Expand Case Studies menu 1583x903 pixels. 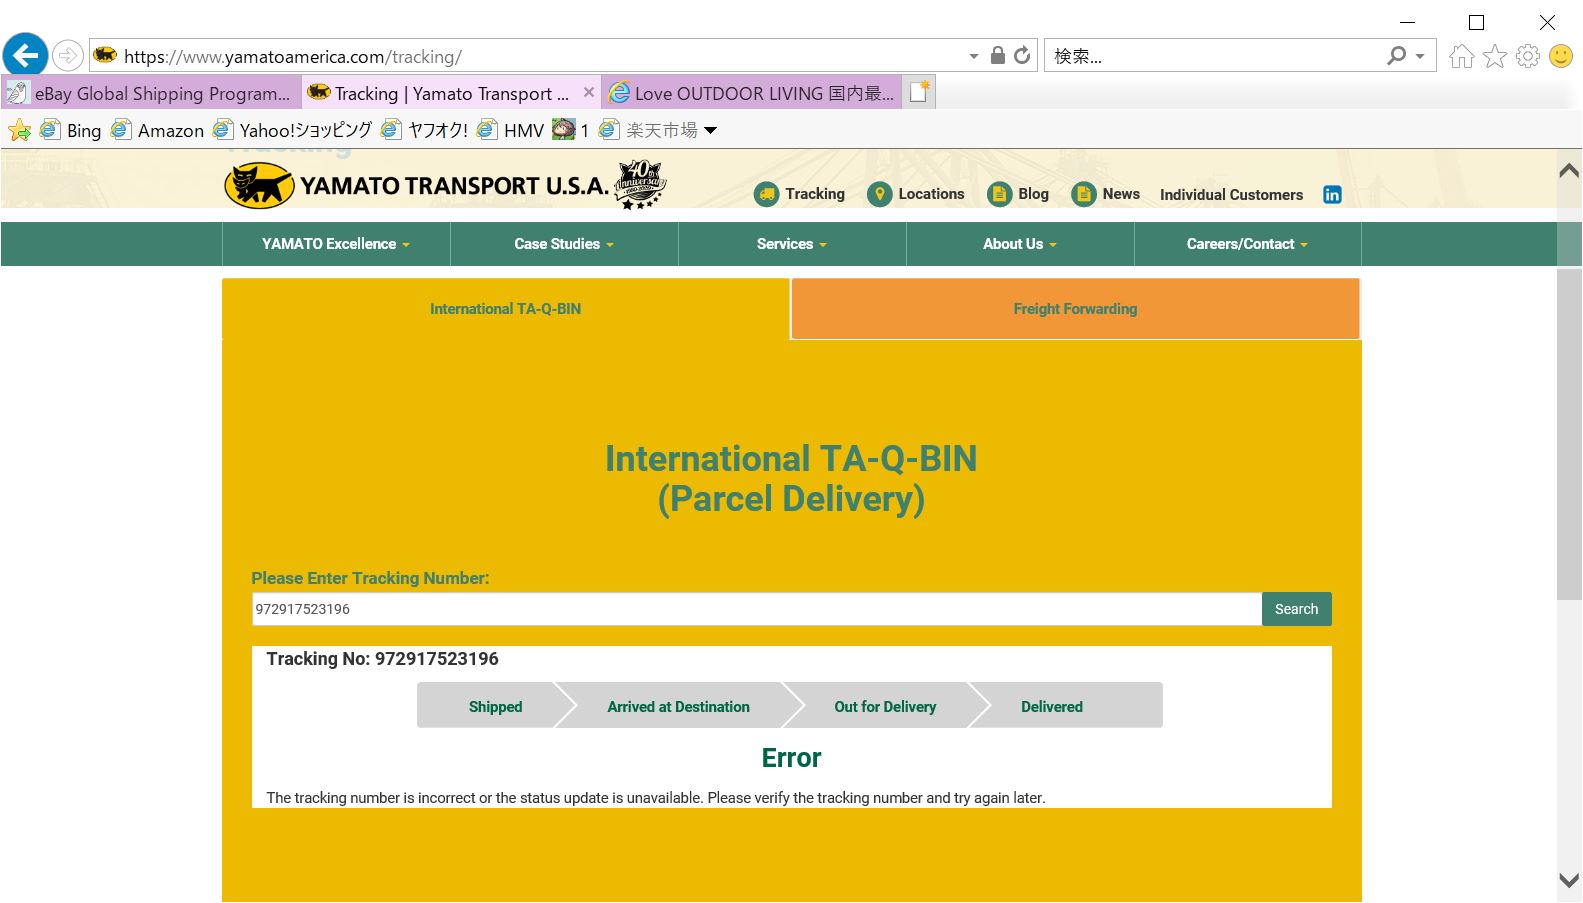click(564, 244)
